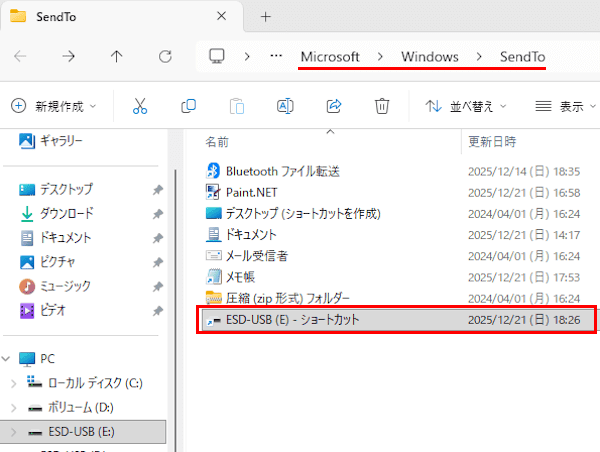Select the Bluetooth ファイル転送 icon

coord(213,171)
